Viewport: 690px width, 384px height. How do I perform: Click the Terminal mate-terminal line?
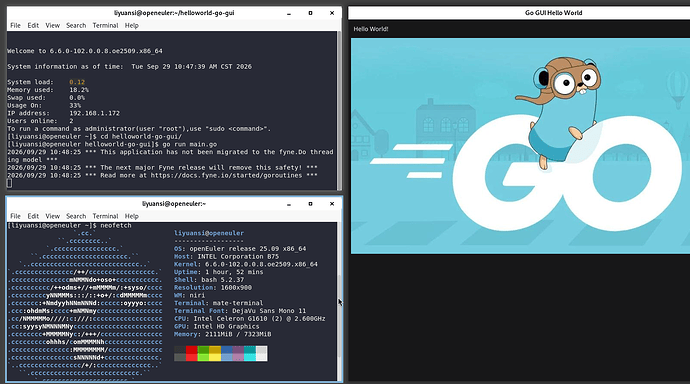pyautogui.click(x=218, y=303)
